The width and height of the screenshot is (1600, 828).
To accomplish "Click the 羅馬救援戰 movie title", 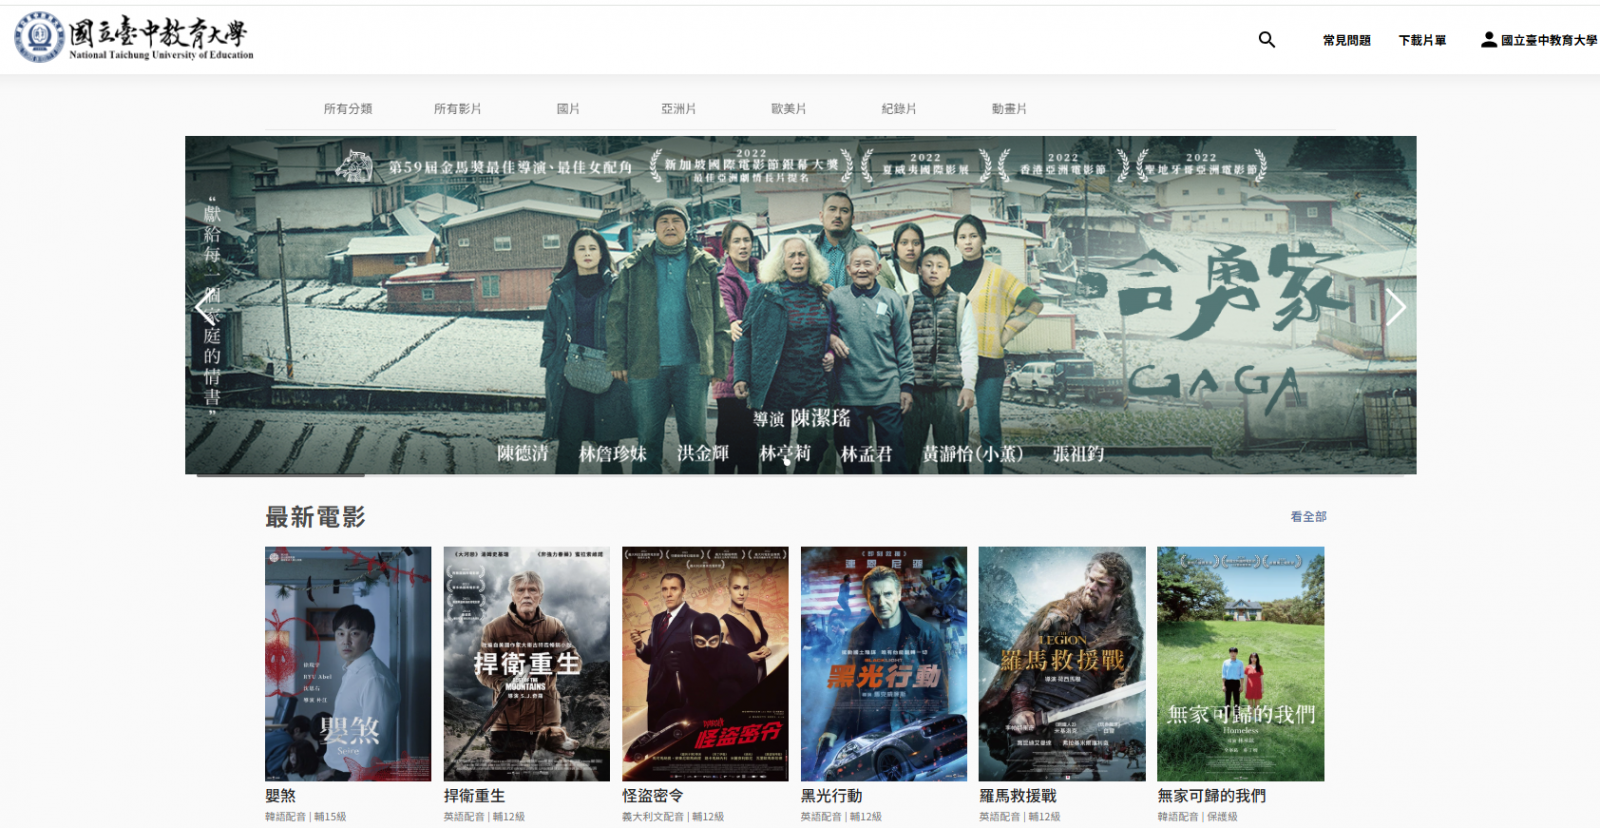I will click(1018, 796).
